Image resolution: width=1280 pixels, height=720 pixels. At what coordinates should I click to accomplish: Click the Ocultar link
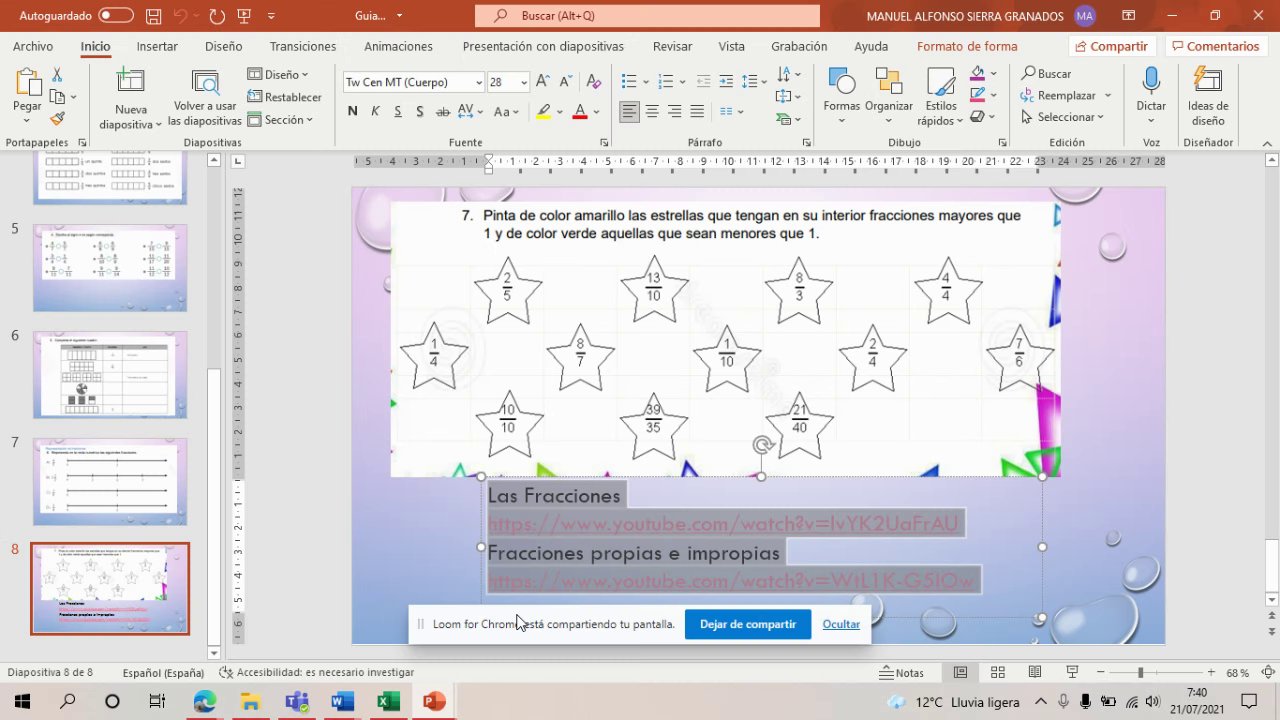(840, 624)
